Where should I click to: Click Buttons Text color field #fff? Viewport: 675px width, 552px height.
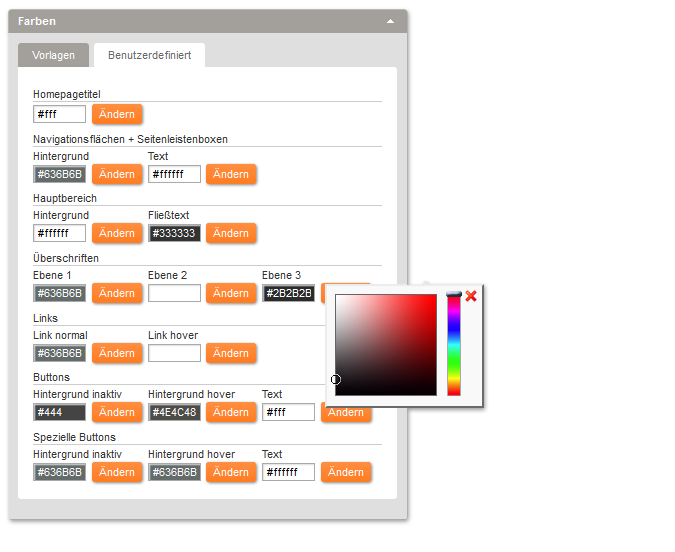pyautogui.click(x=288, y=412)
